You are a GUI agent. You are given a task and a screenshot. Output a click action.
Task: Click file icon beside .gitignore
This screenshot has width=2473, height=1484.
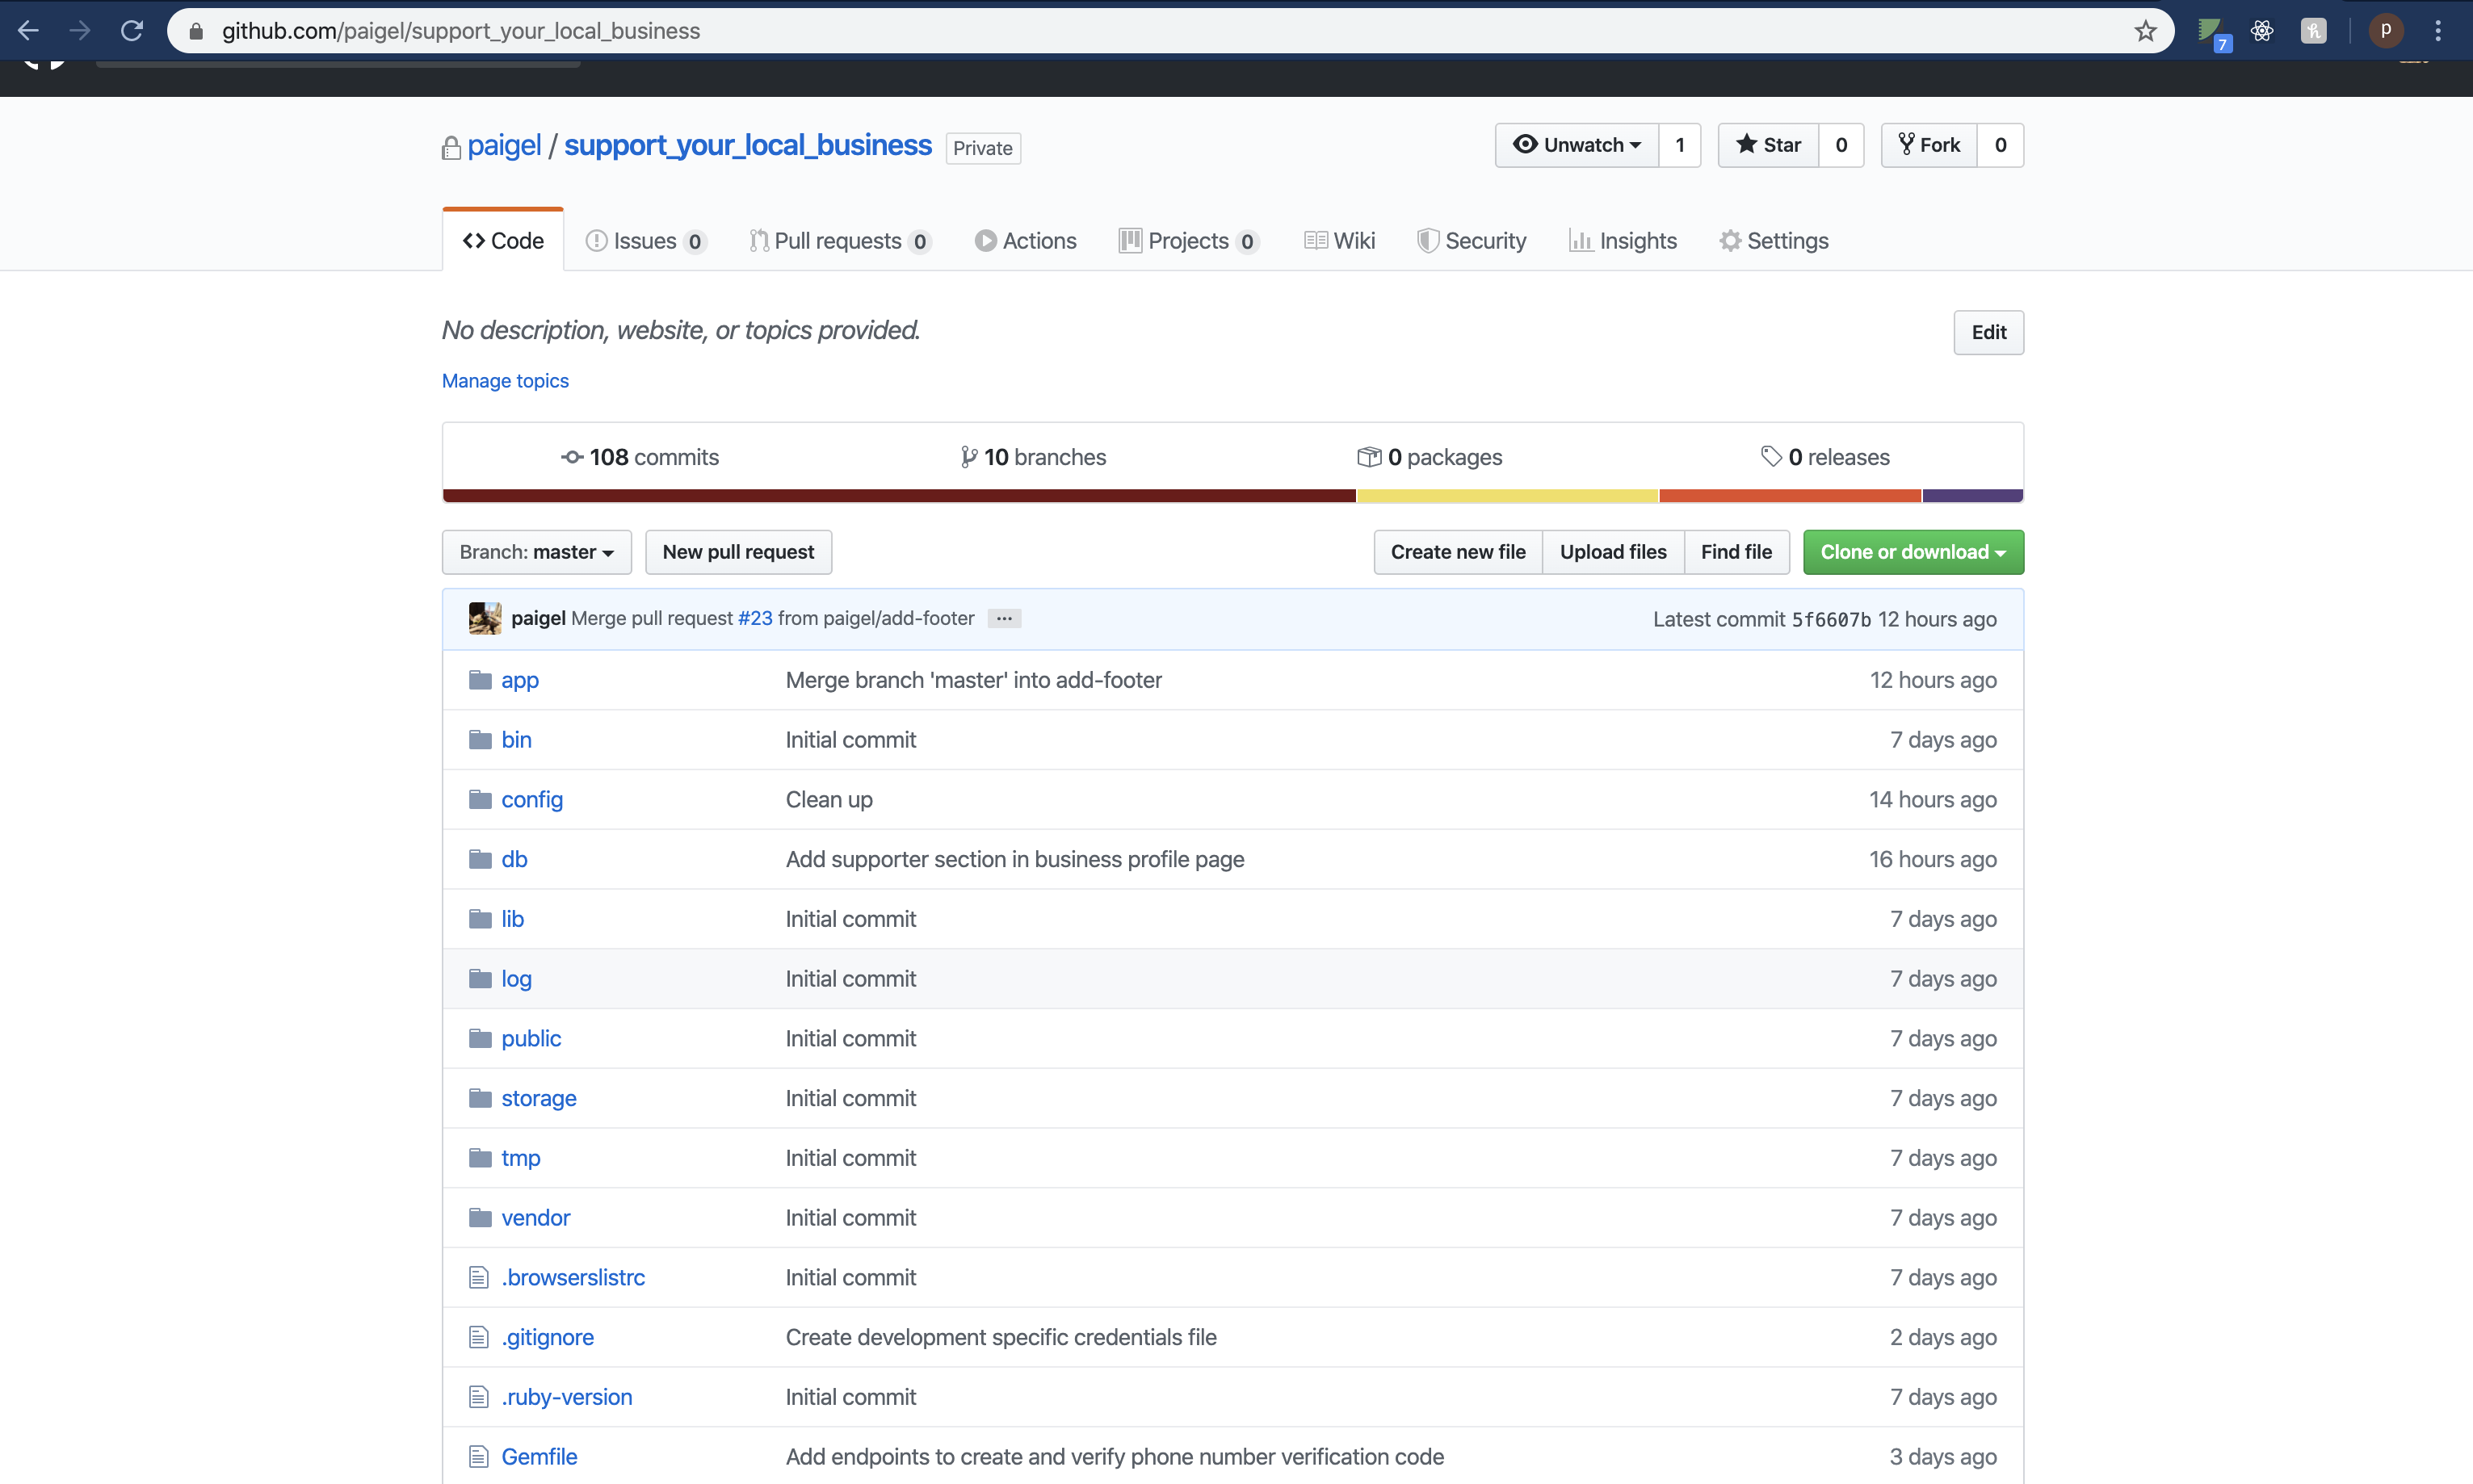click(479, 1338)
